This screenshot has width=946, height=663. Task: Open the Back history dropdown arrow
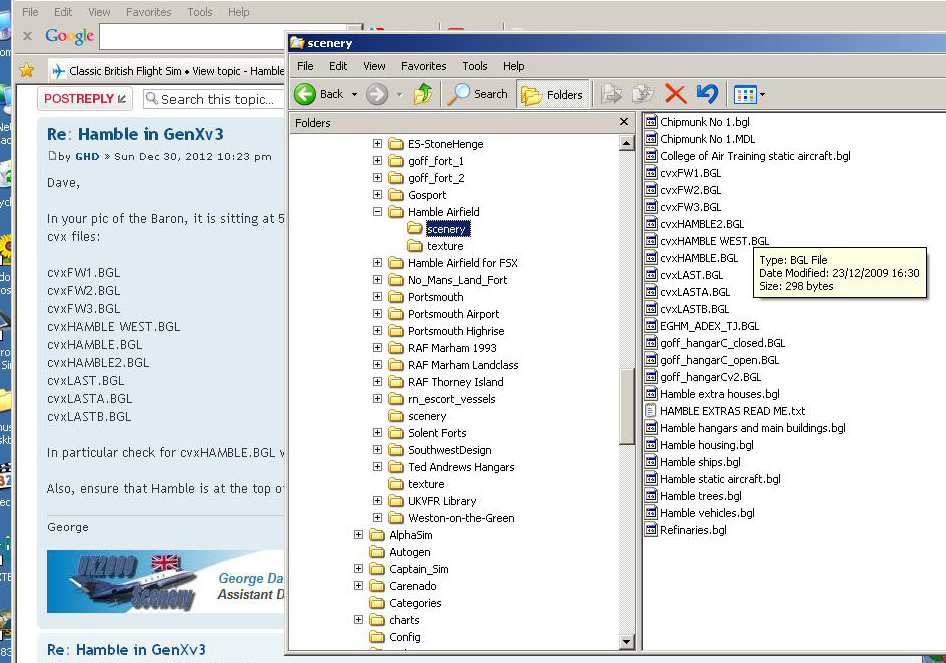[x=354, y=95]
